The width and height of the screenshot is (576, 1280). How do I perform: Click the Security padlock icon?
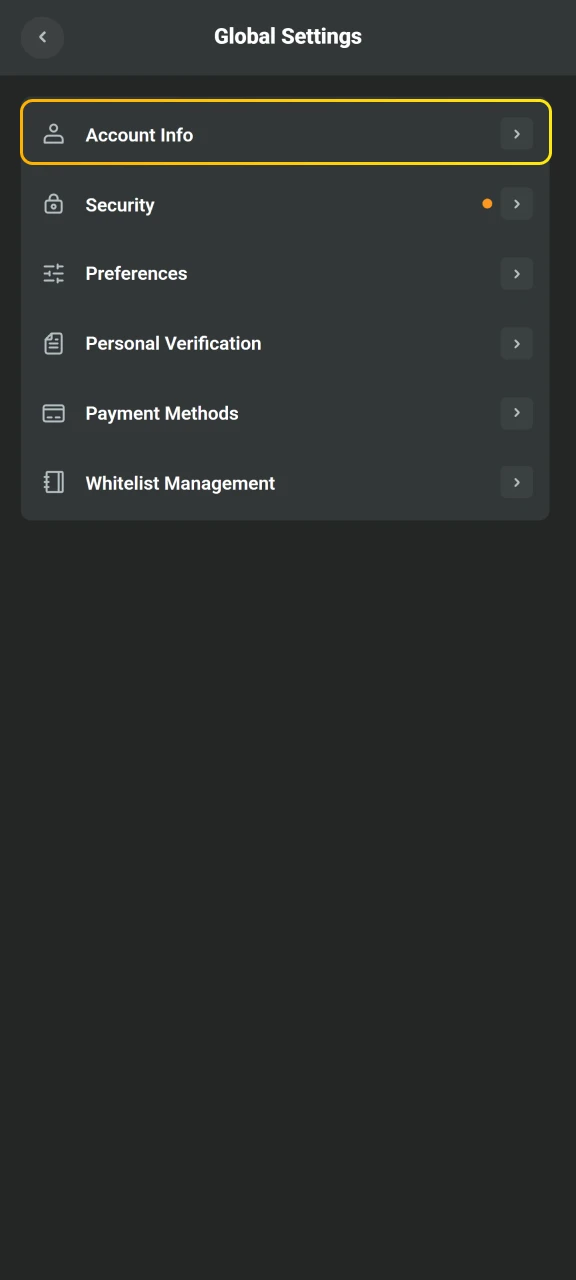(53, 204)
